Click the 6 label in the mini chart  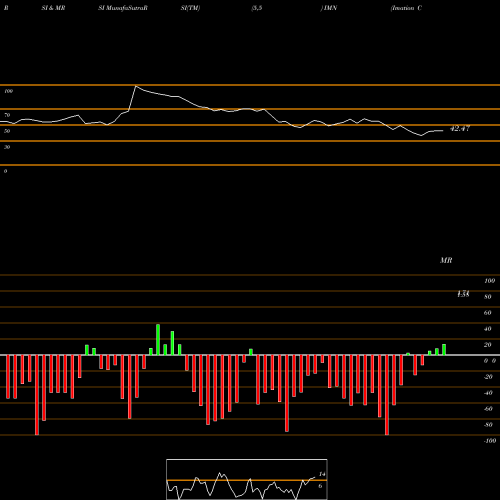[320, 486]
